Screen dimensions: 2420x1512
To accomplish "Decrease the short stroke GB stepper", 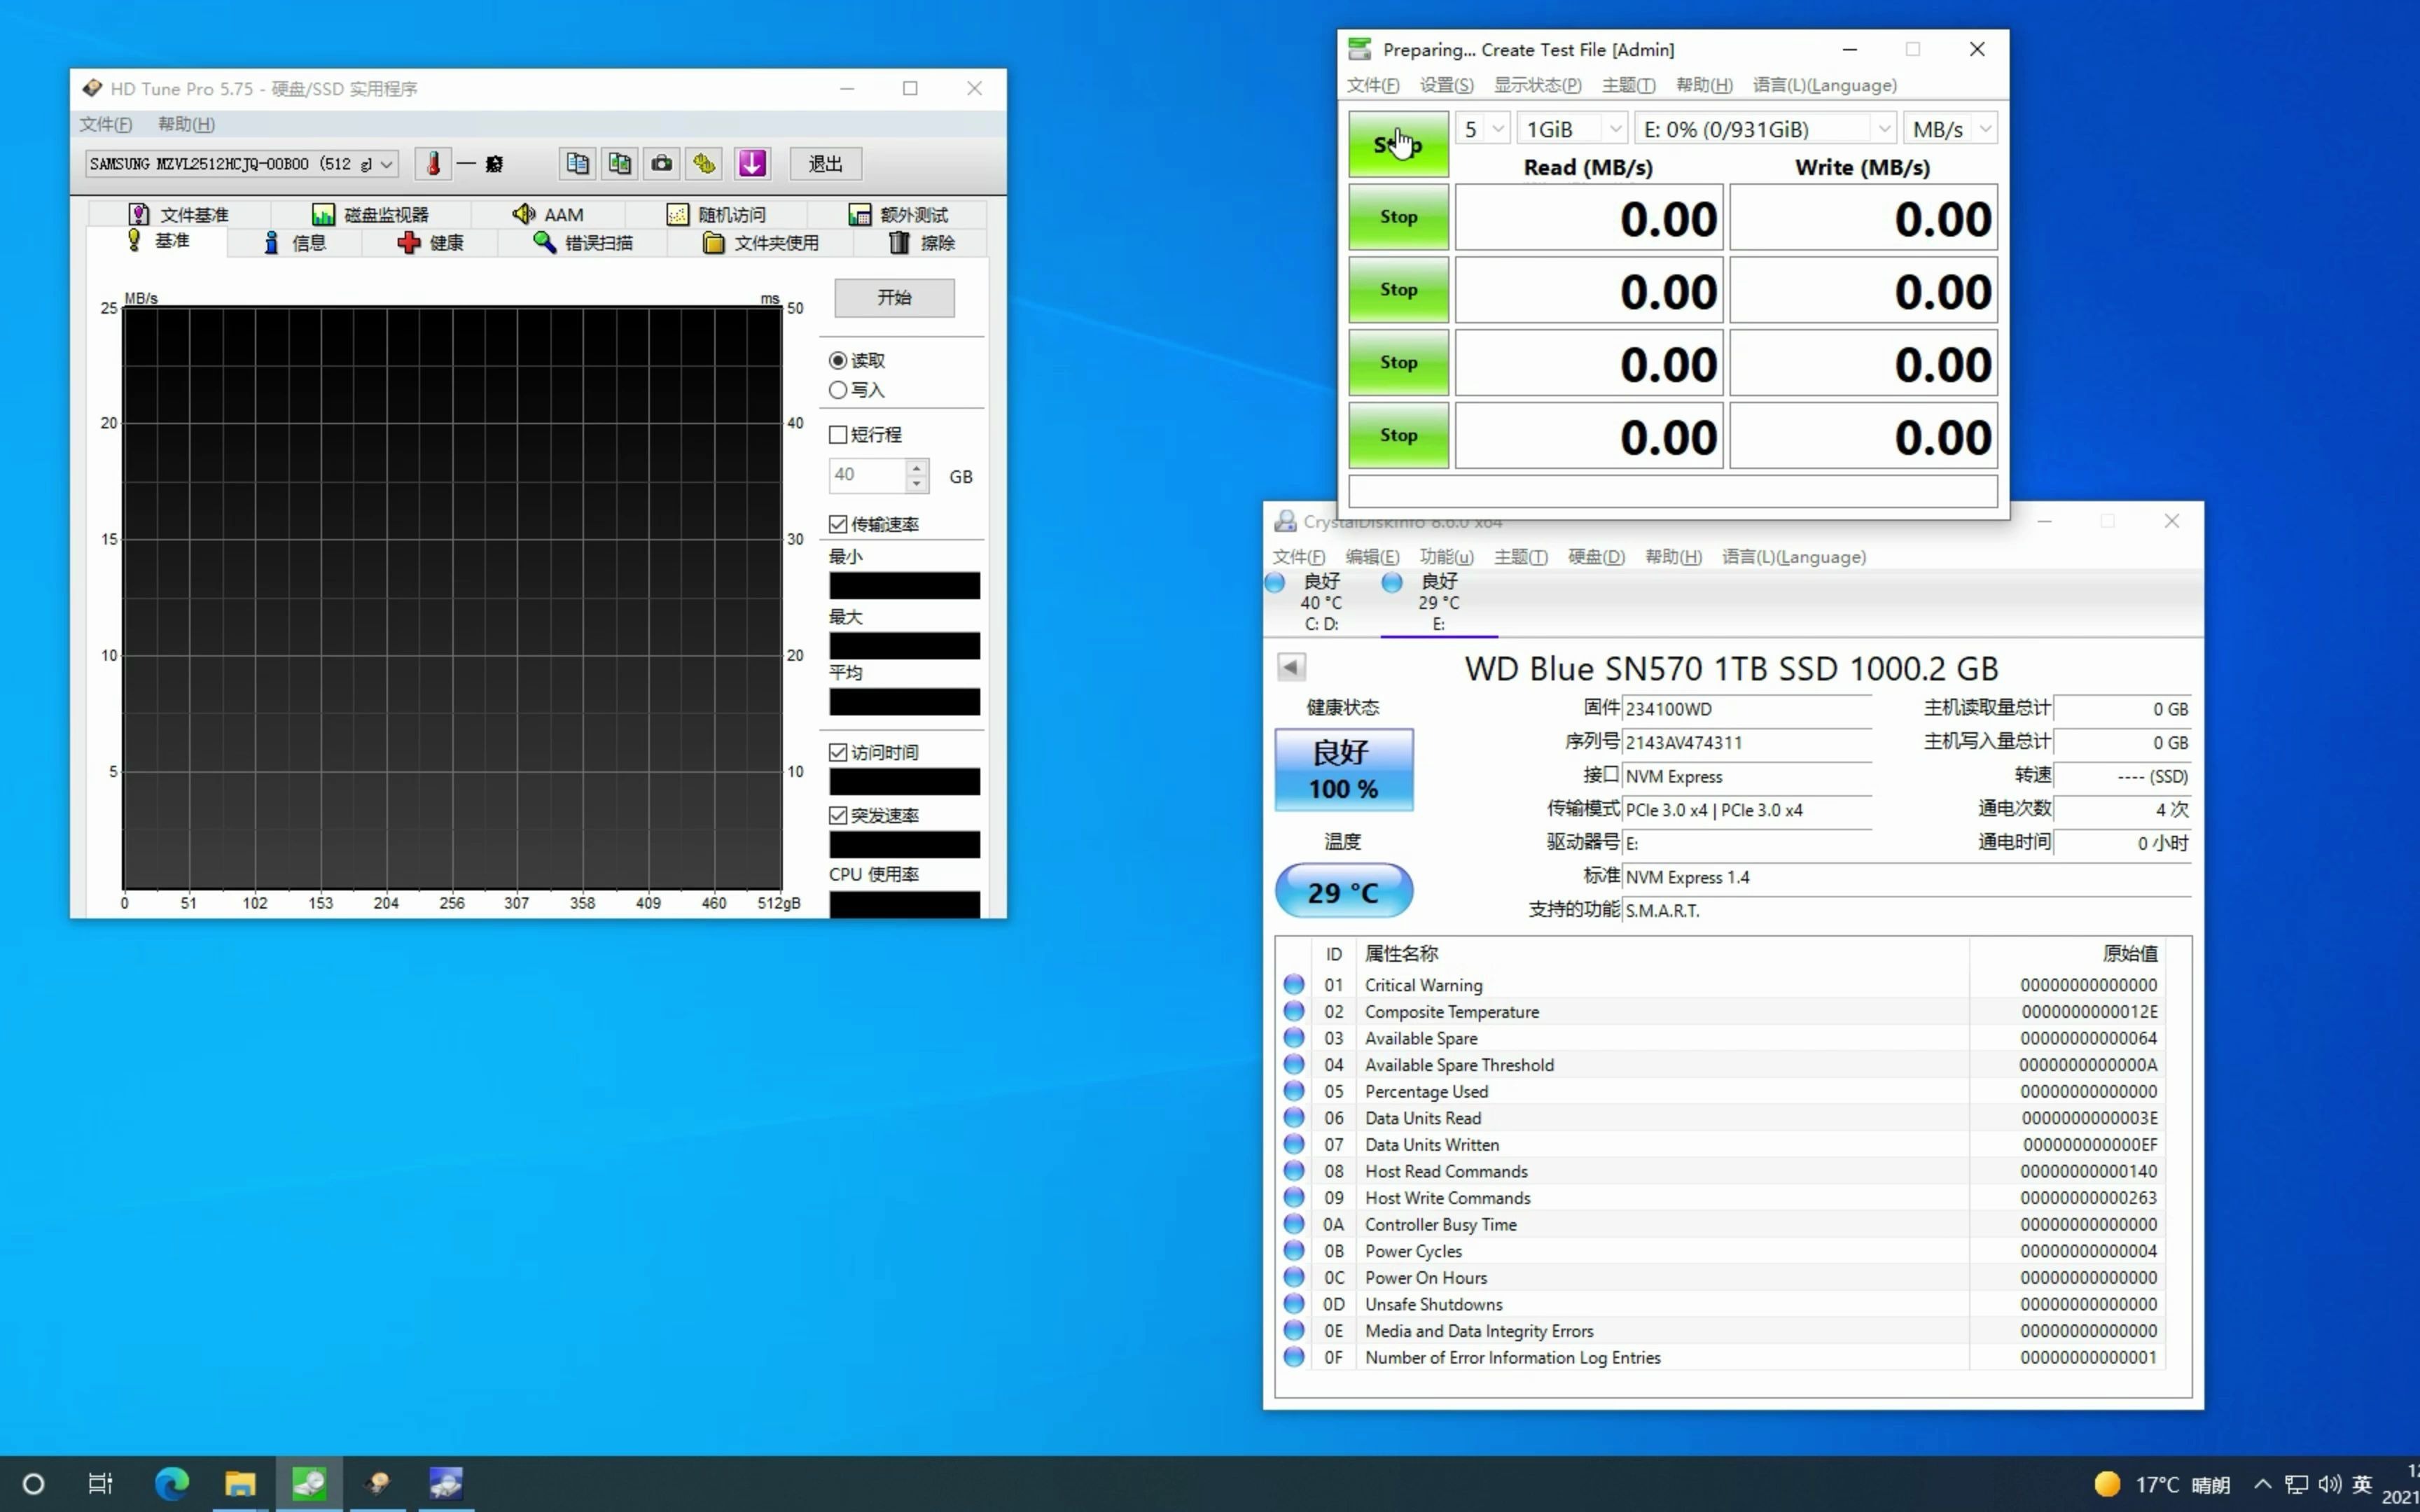I will 916,485.
